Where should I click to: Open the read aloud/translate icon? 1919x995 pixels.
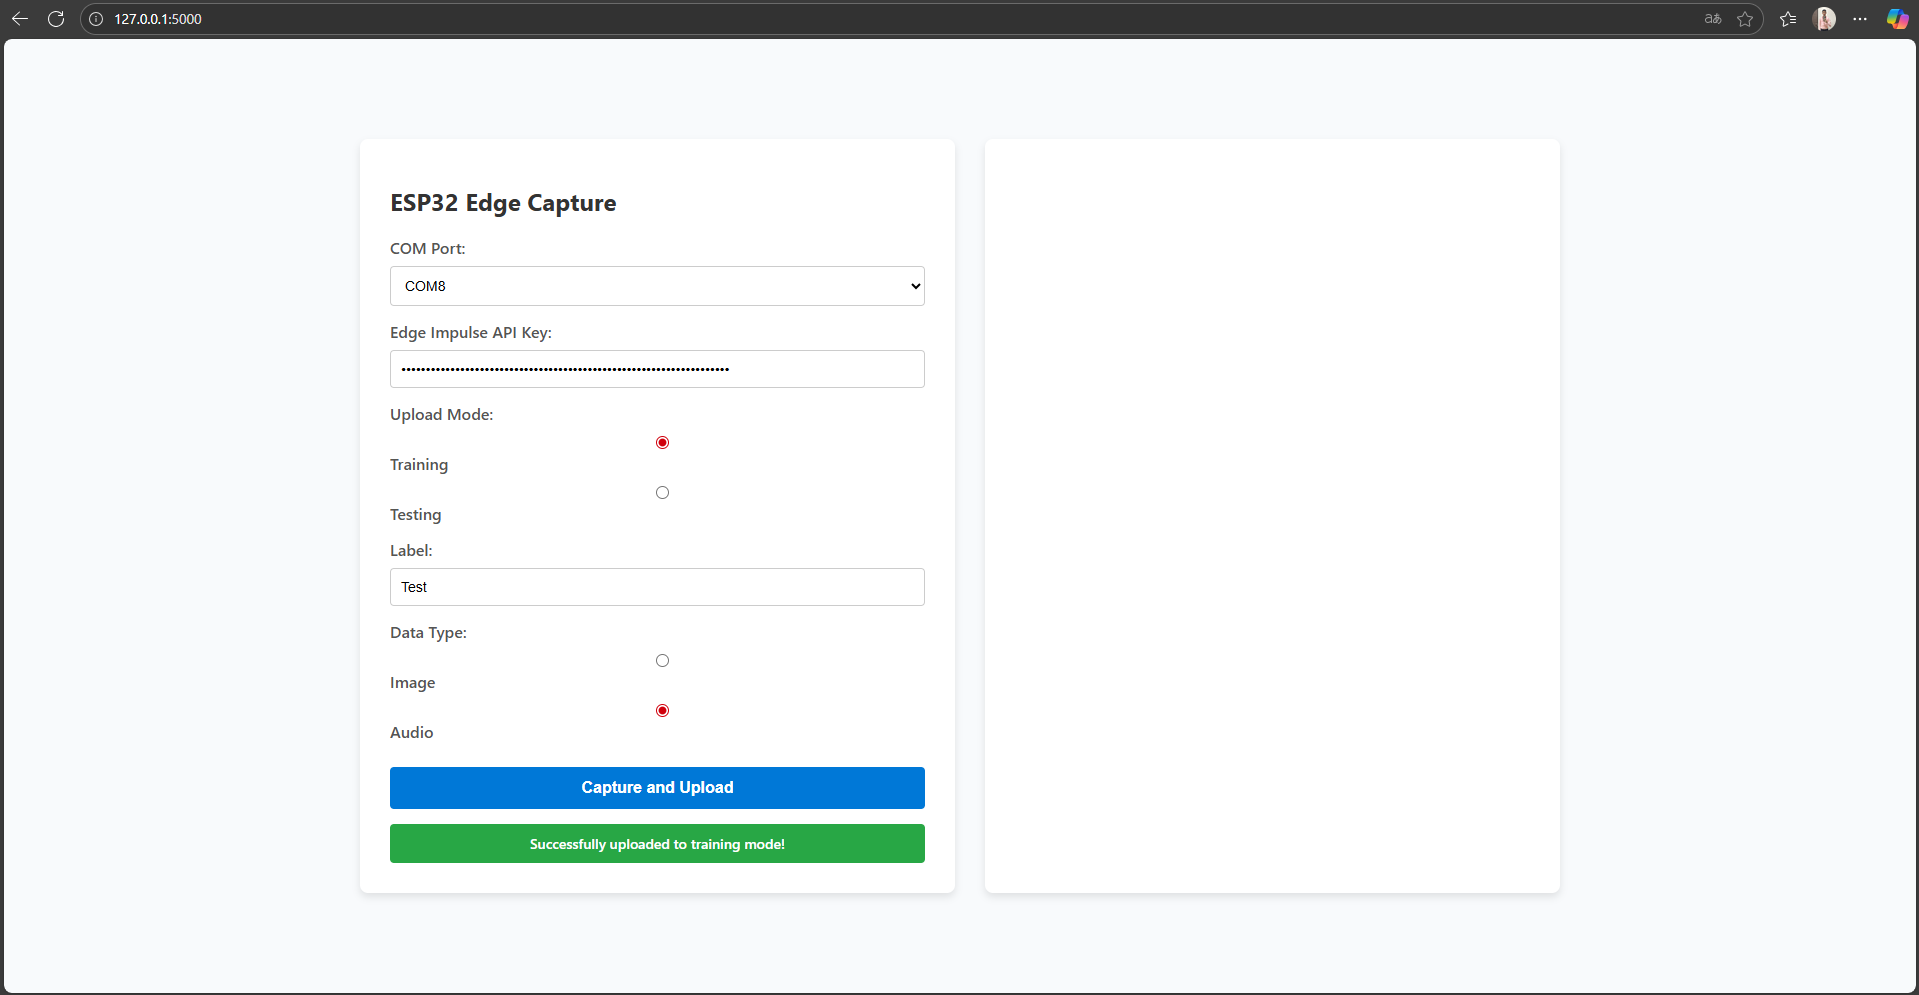(1713, 19)
